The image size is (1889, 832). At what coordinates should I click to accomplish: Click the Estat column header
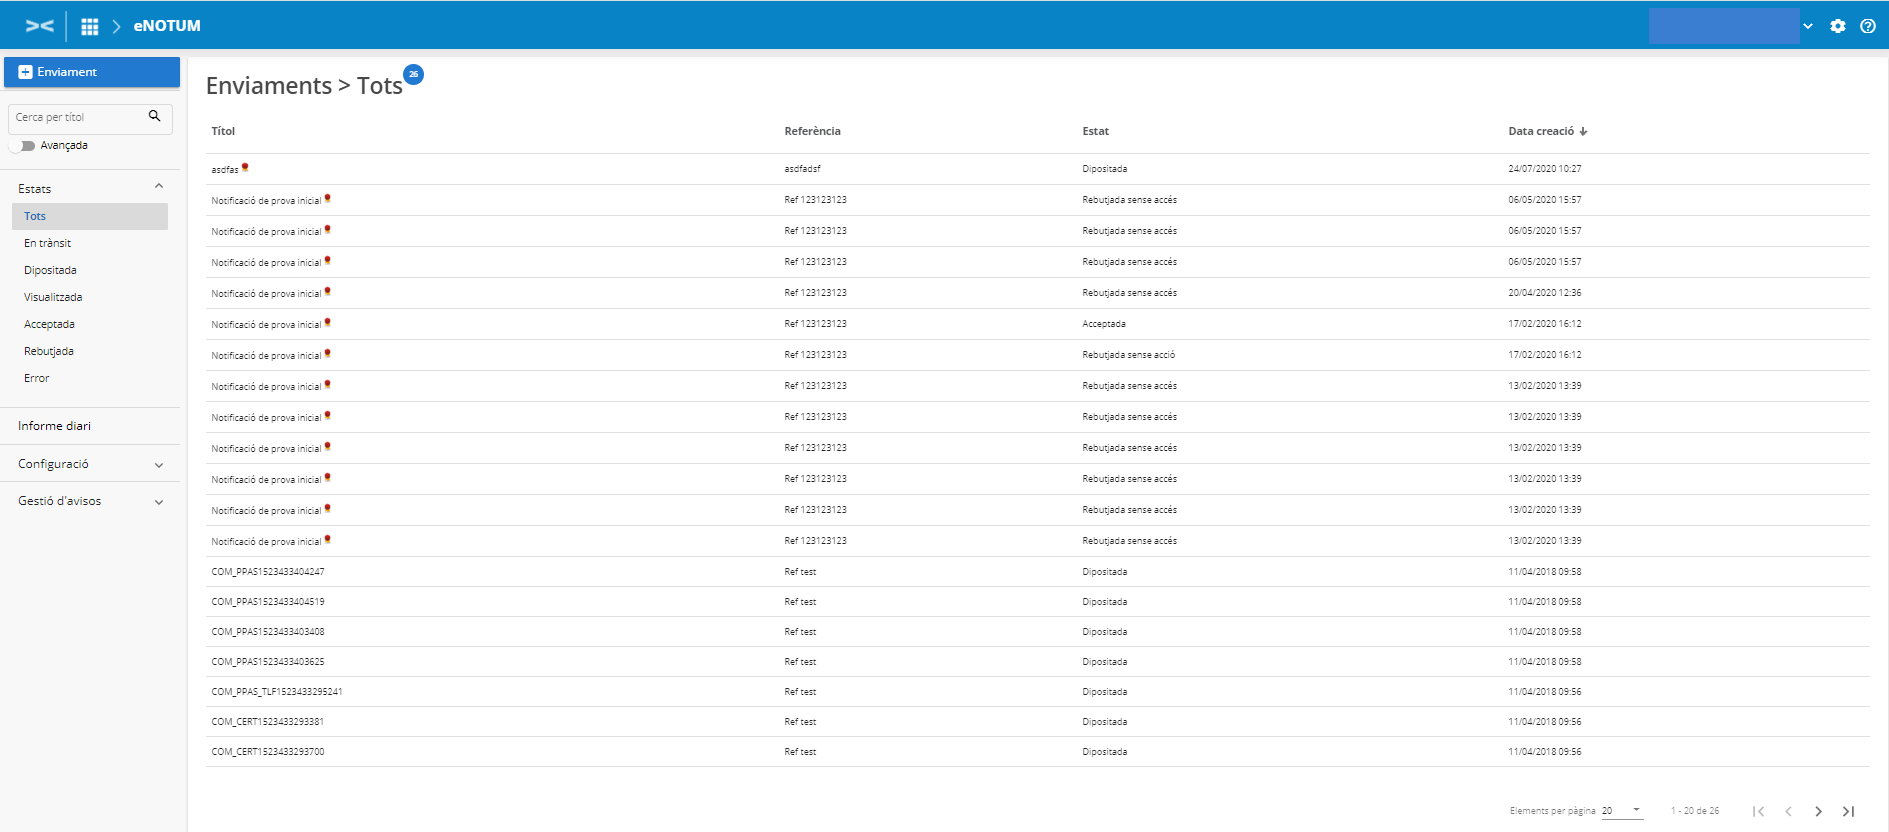tap(1095, 131)
